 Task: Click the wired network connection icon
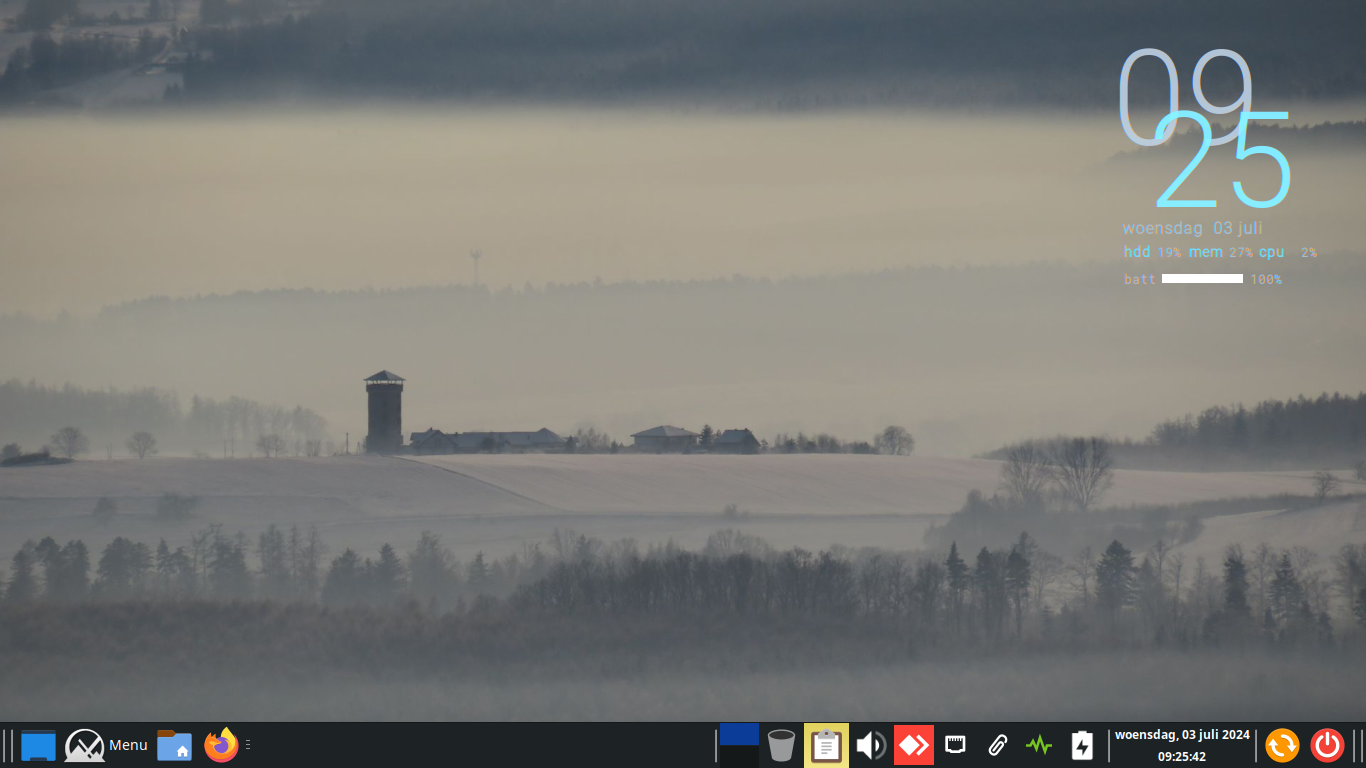coord(955,745)
